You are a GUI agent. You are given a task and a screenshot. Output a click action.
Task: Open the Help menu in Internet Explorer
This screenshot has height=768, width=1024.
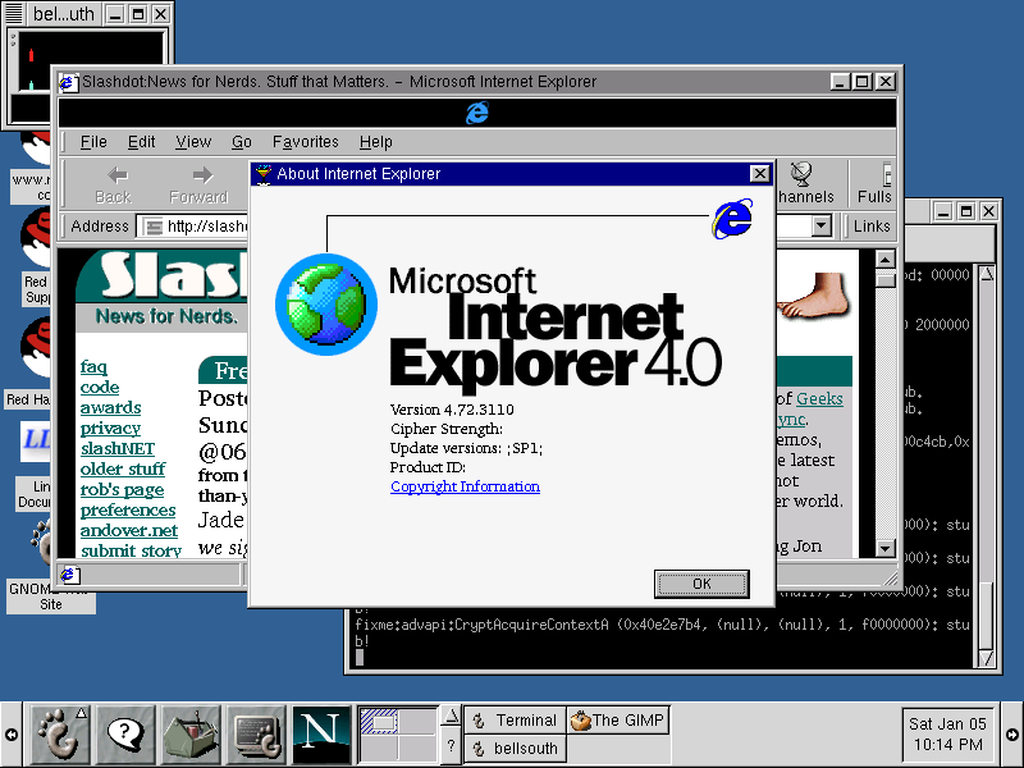coord(376,142)
